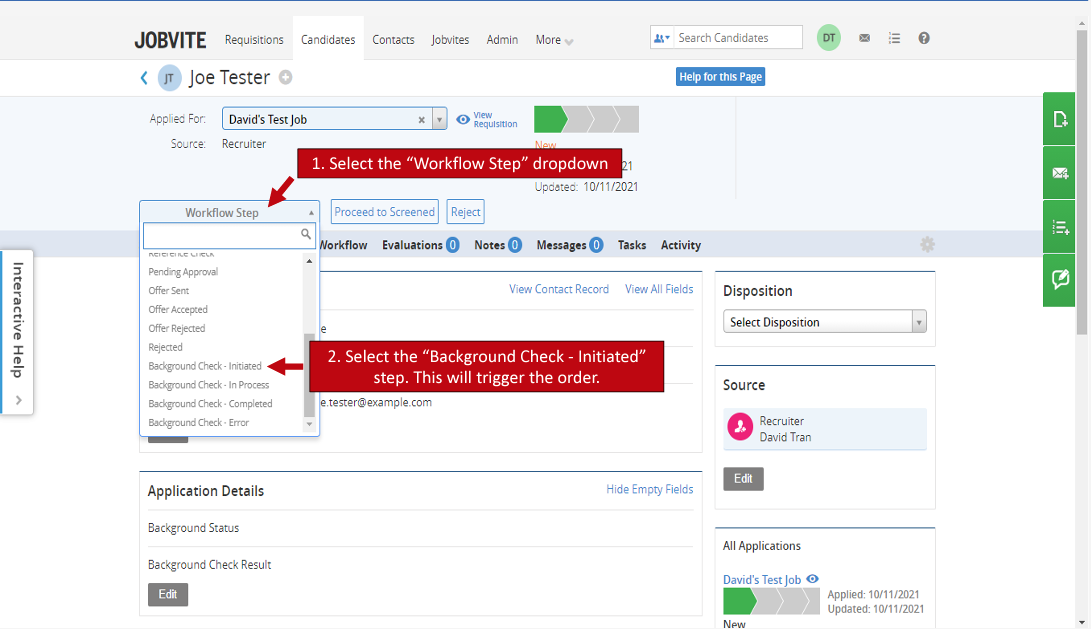Click the green add document sidebar icon
This screenshot has width=1091, height=629.
(x=1060, y=120)
